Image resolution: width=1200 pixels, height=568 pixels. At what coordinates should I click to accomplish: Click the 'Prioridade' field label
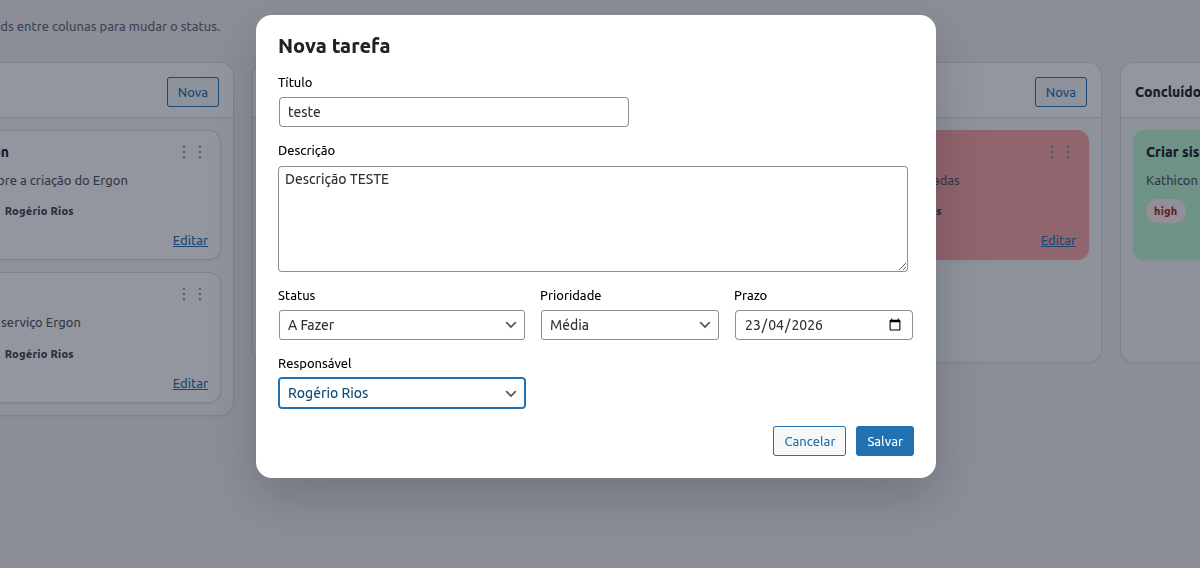(x=571, y=295)
